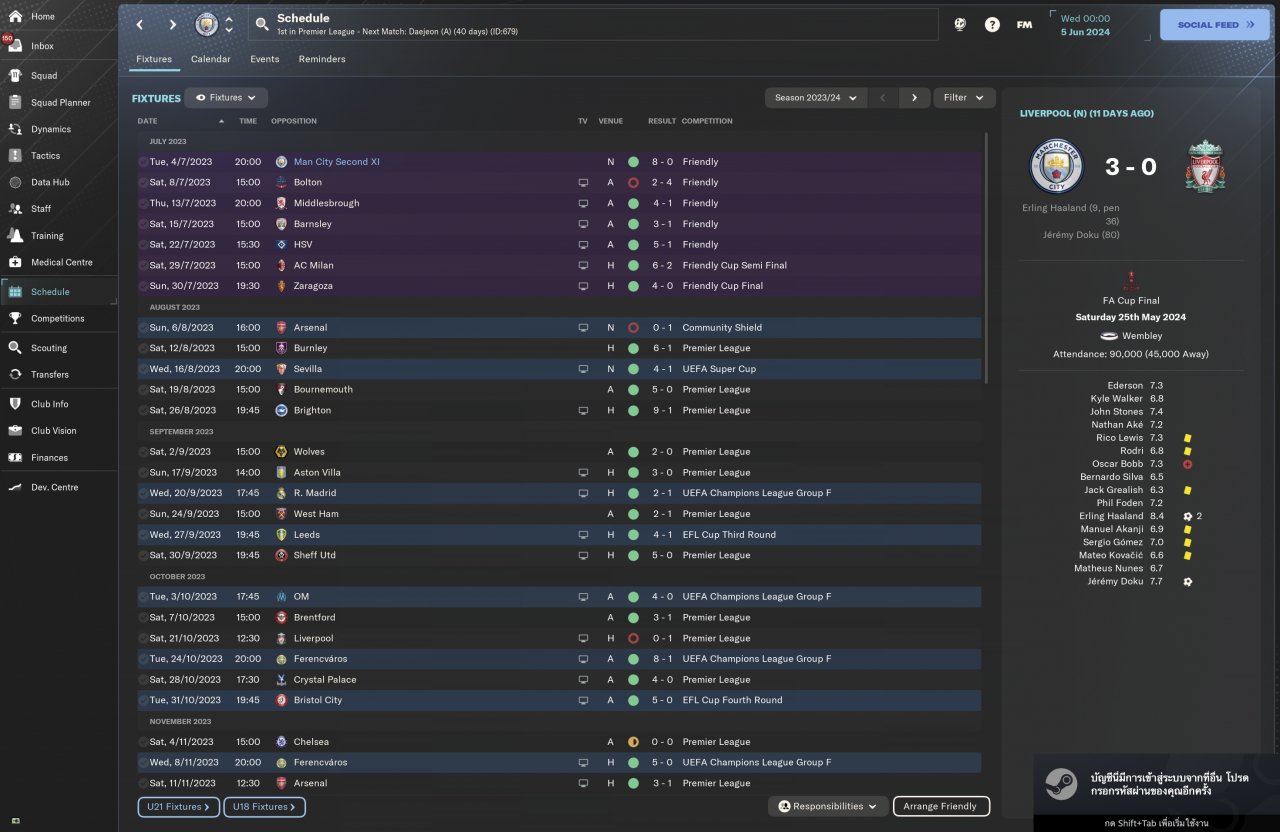
Task: Toggle the marker circle for Liverpool fixture
Action: click(143, 638)
